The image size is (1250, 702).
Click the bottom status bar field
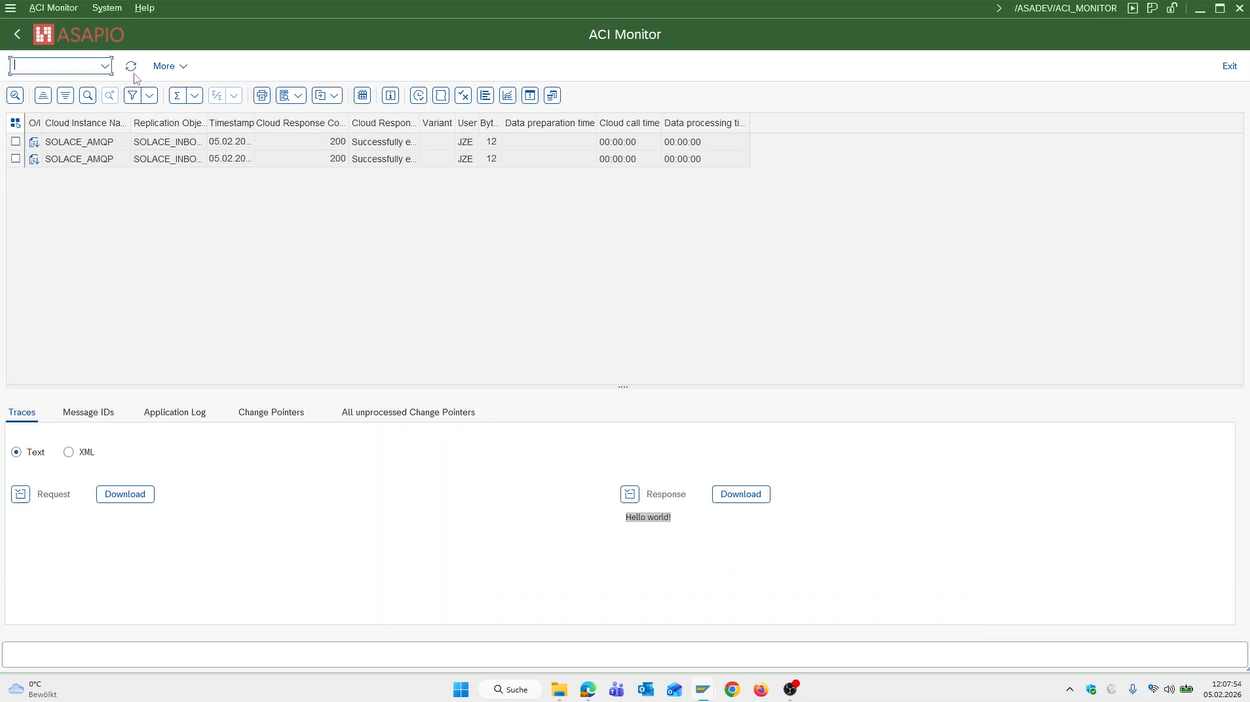click(625, 655)
